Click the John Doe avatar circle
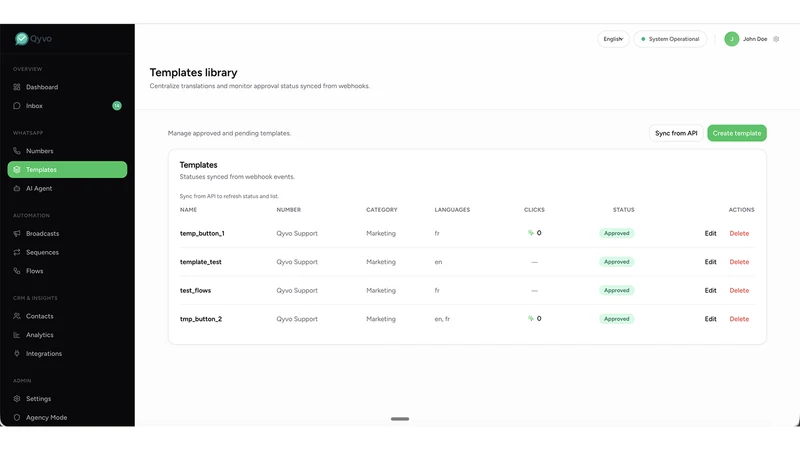 click(732, 39)
